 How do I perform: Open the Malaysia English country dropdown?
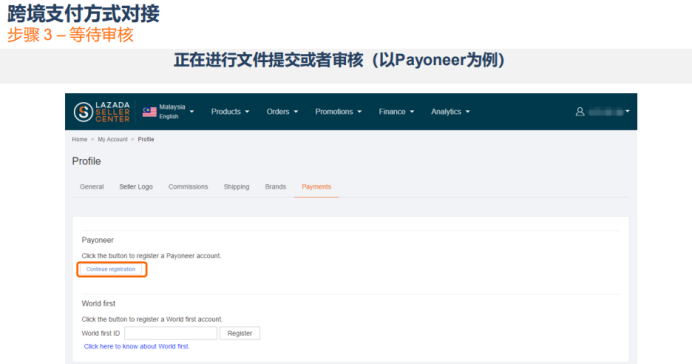[168, 112]
